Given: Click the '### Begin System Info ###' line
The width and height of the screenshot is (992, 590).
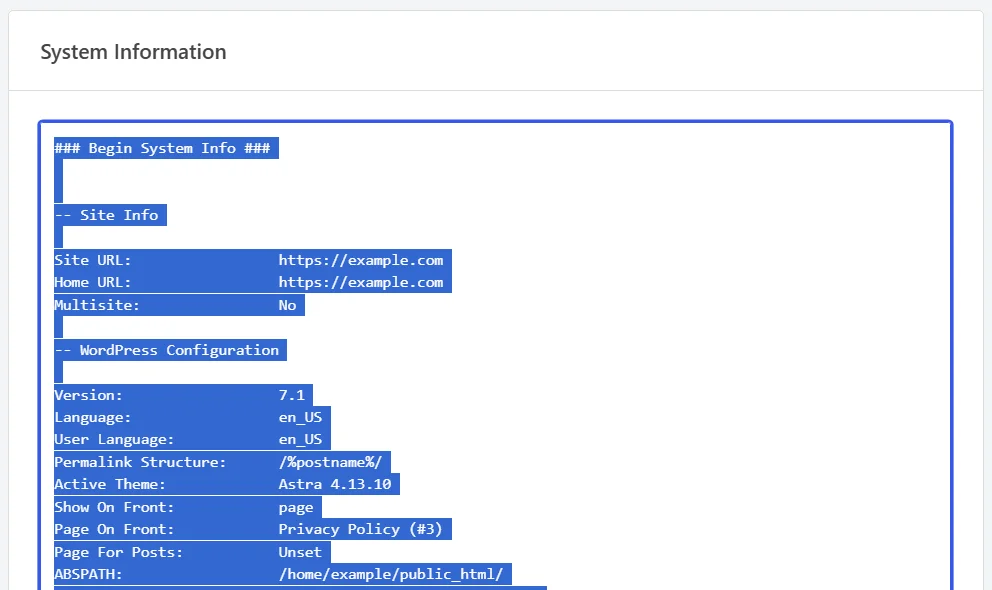Looking at the screenshot, I should [163, 148].
